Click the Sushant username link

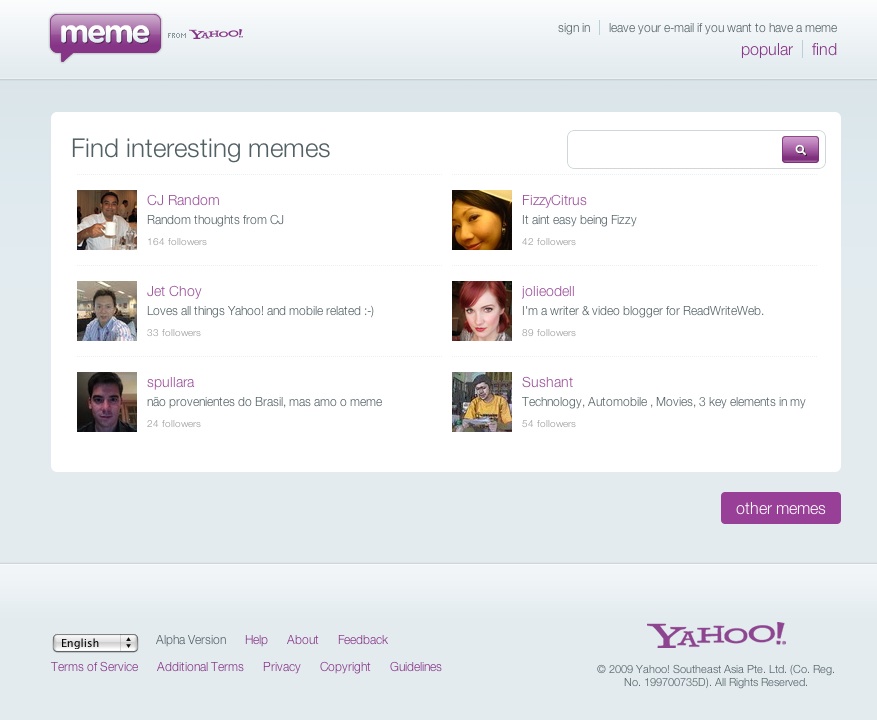(547, 382)
